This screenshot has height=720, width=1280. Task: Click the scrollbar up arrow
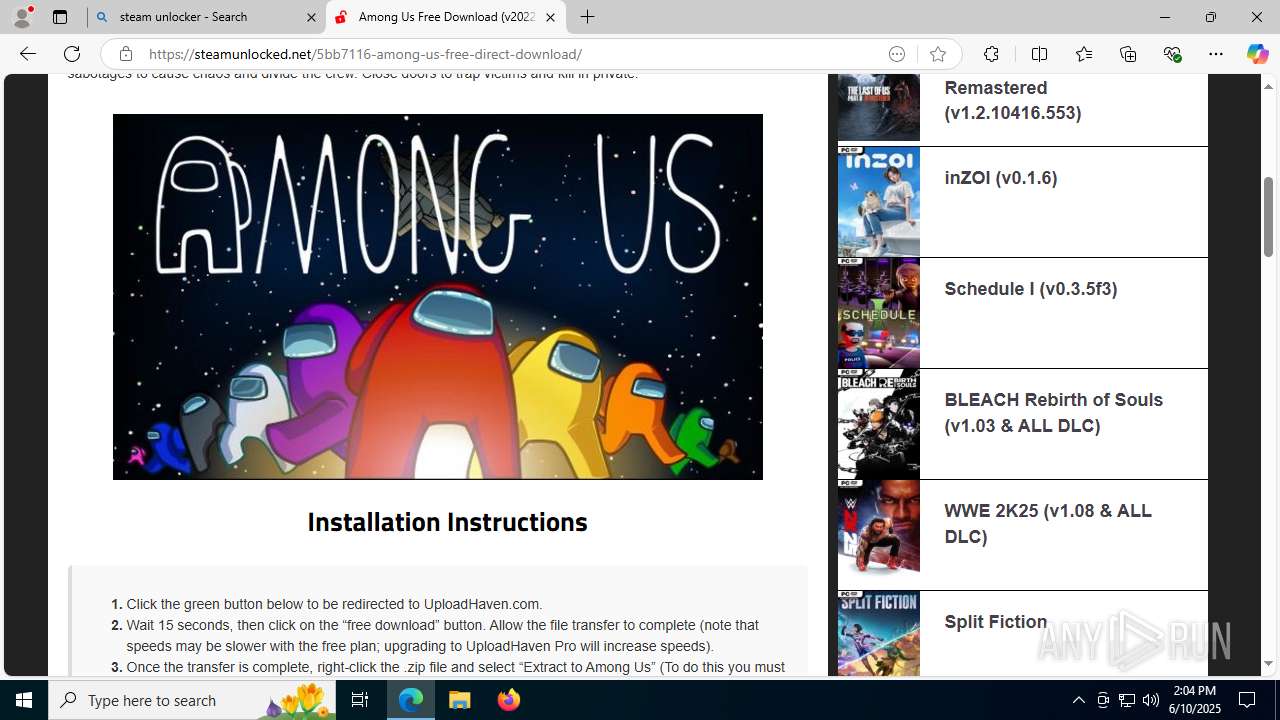click(1269, 85)
